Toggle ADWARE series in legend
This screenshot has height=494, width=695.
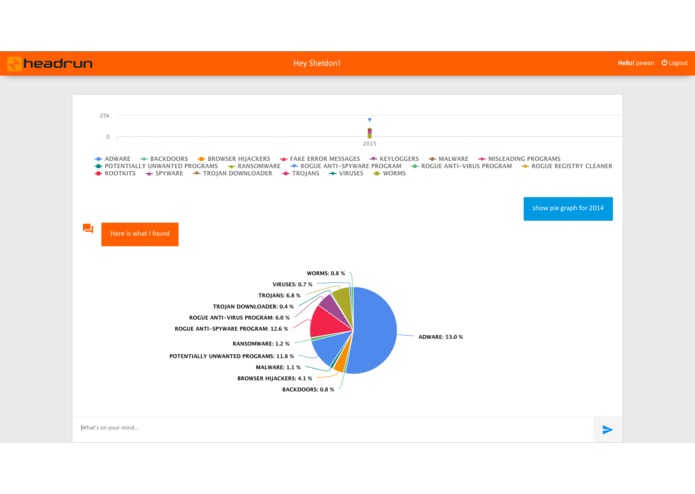[x=113, y=159]
